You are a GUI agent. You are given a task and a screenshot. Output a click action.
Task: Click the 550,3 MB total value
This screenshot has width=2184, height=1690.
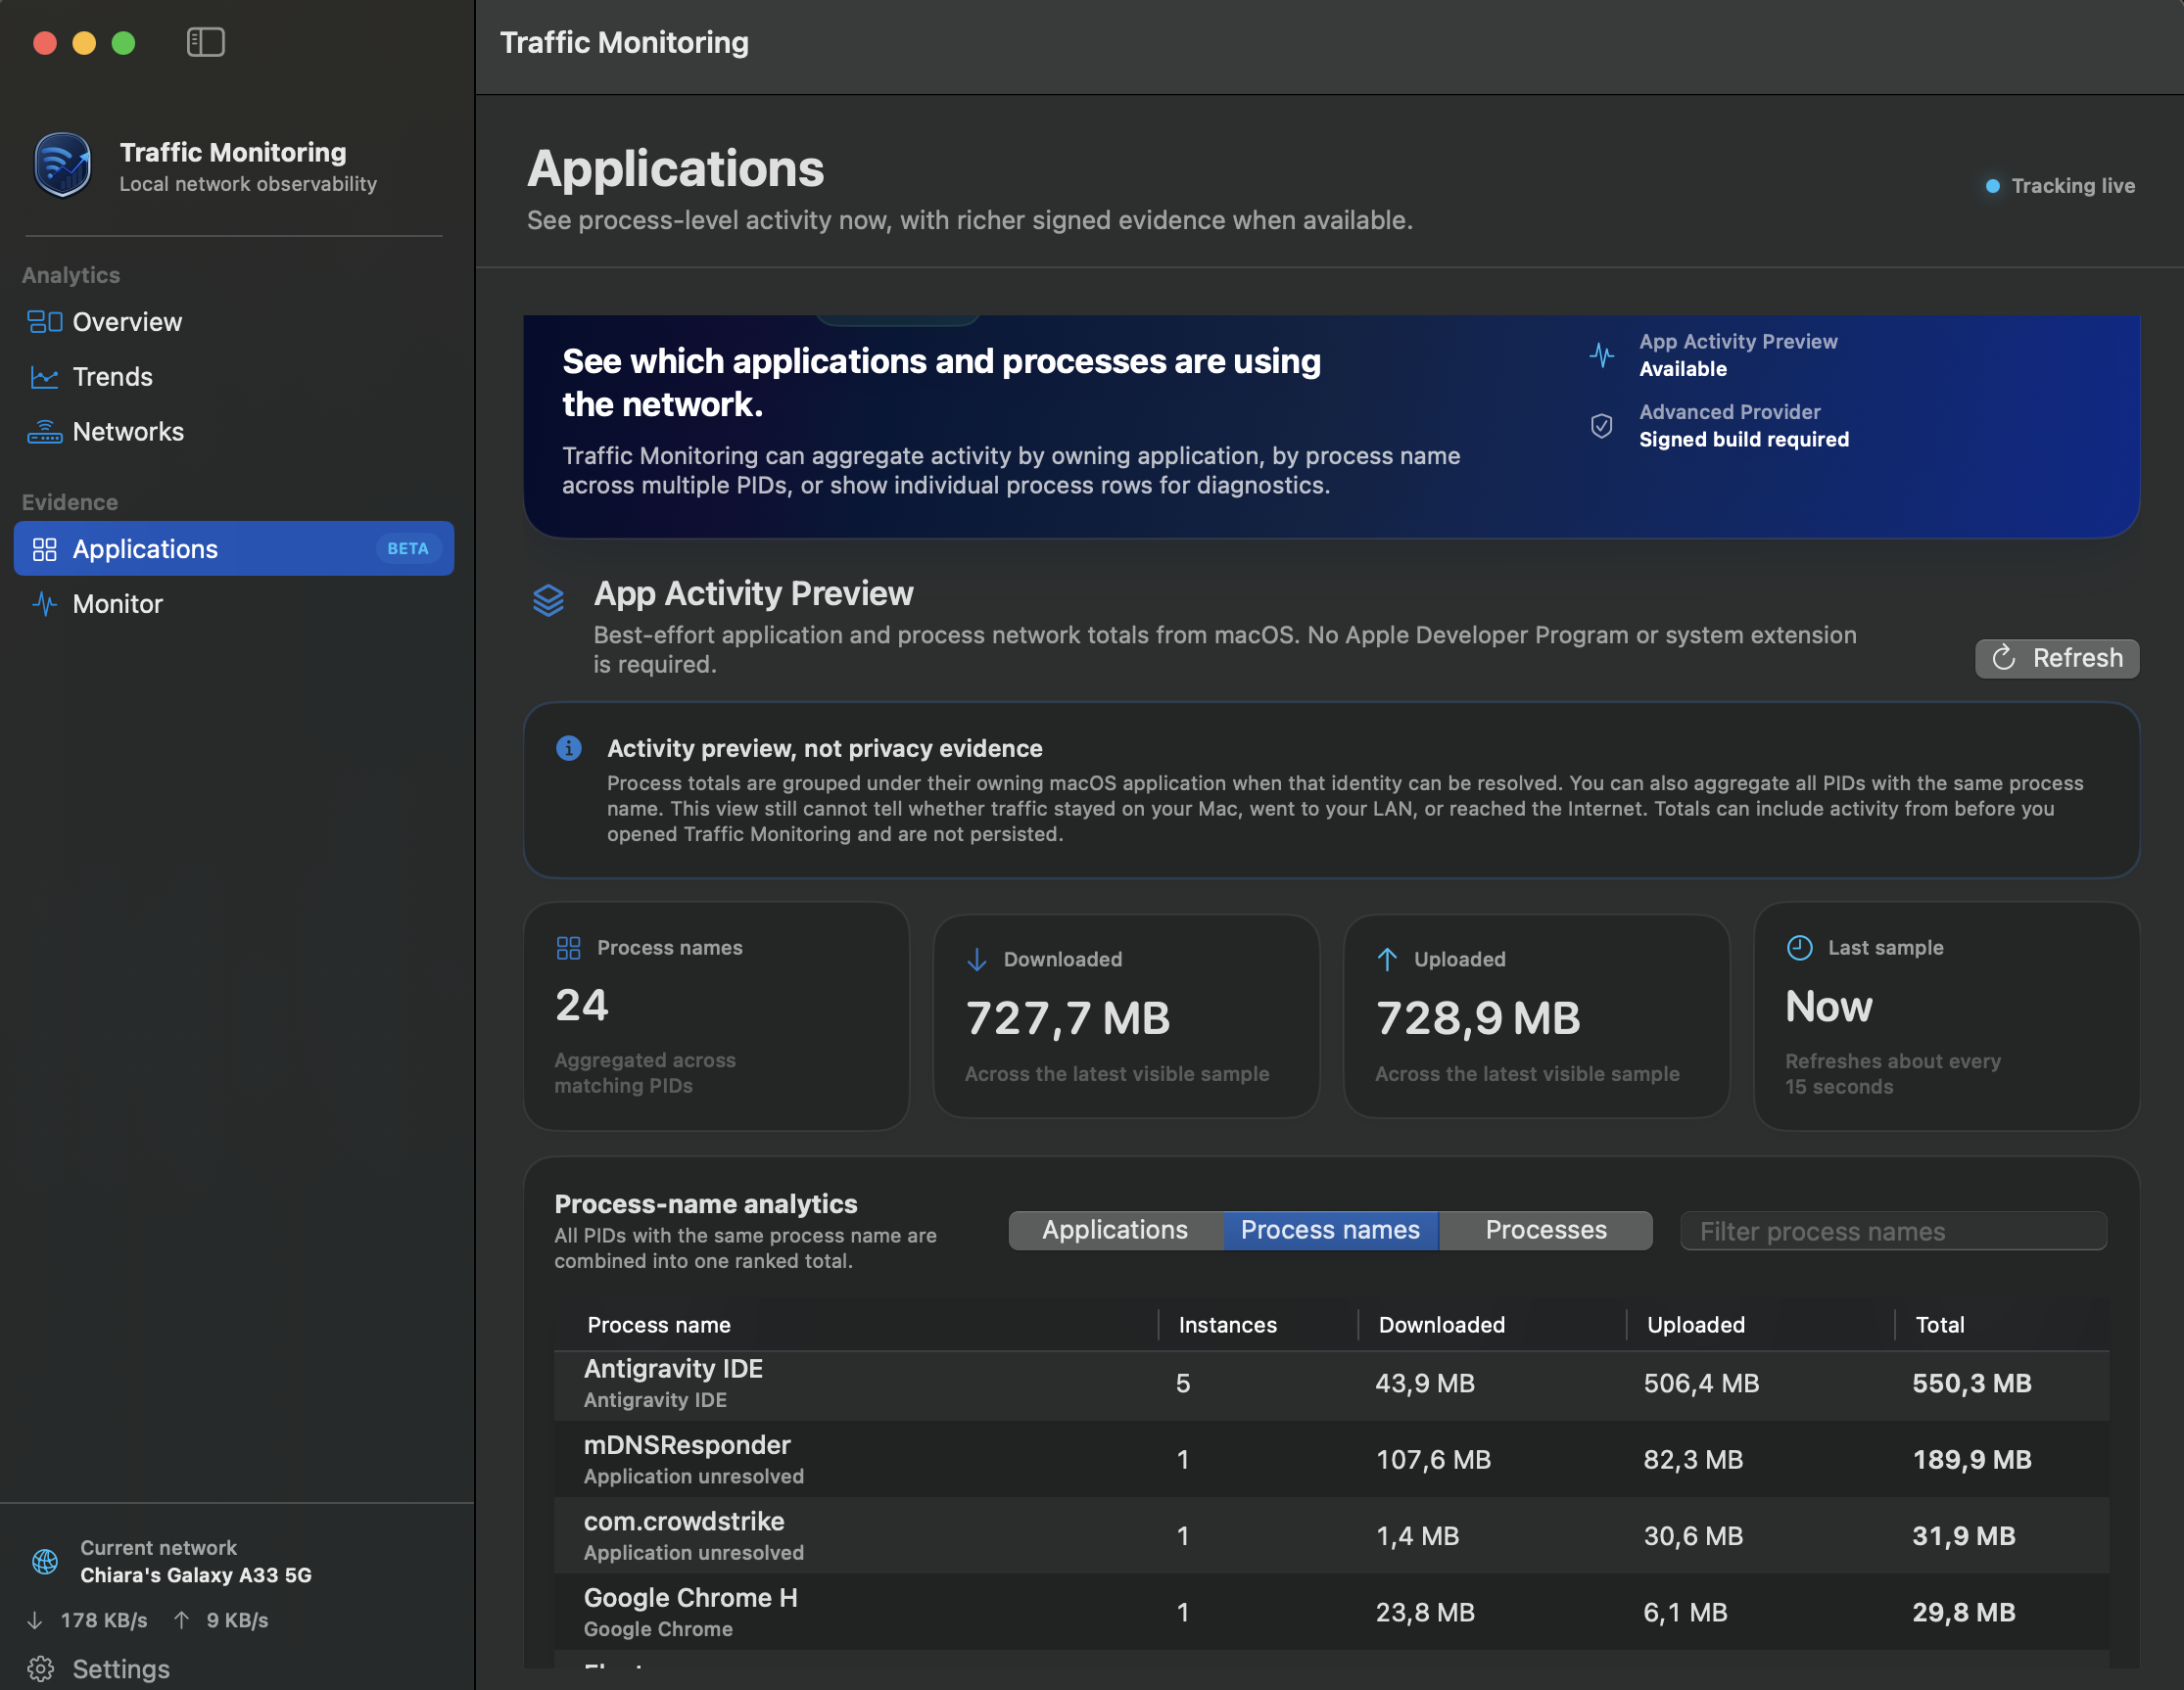pos(1972,1384)
